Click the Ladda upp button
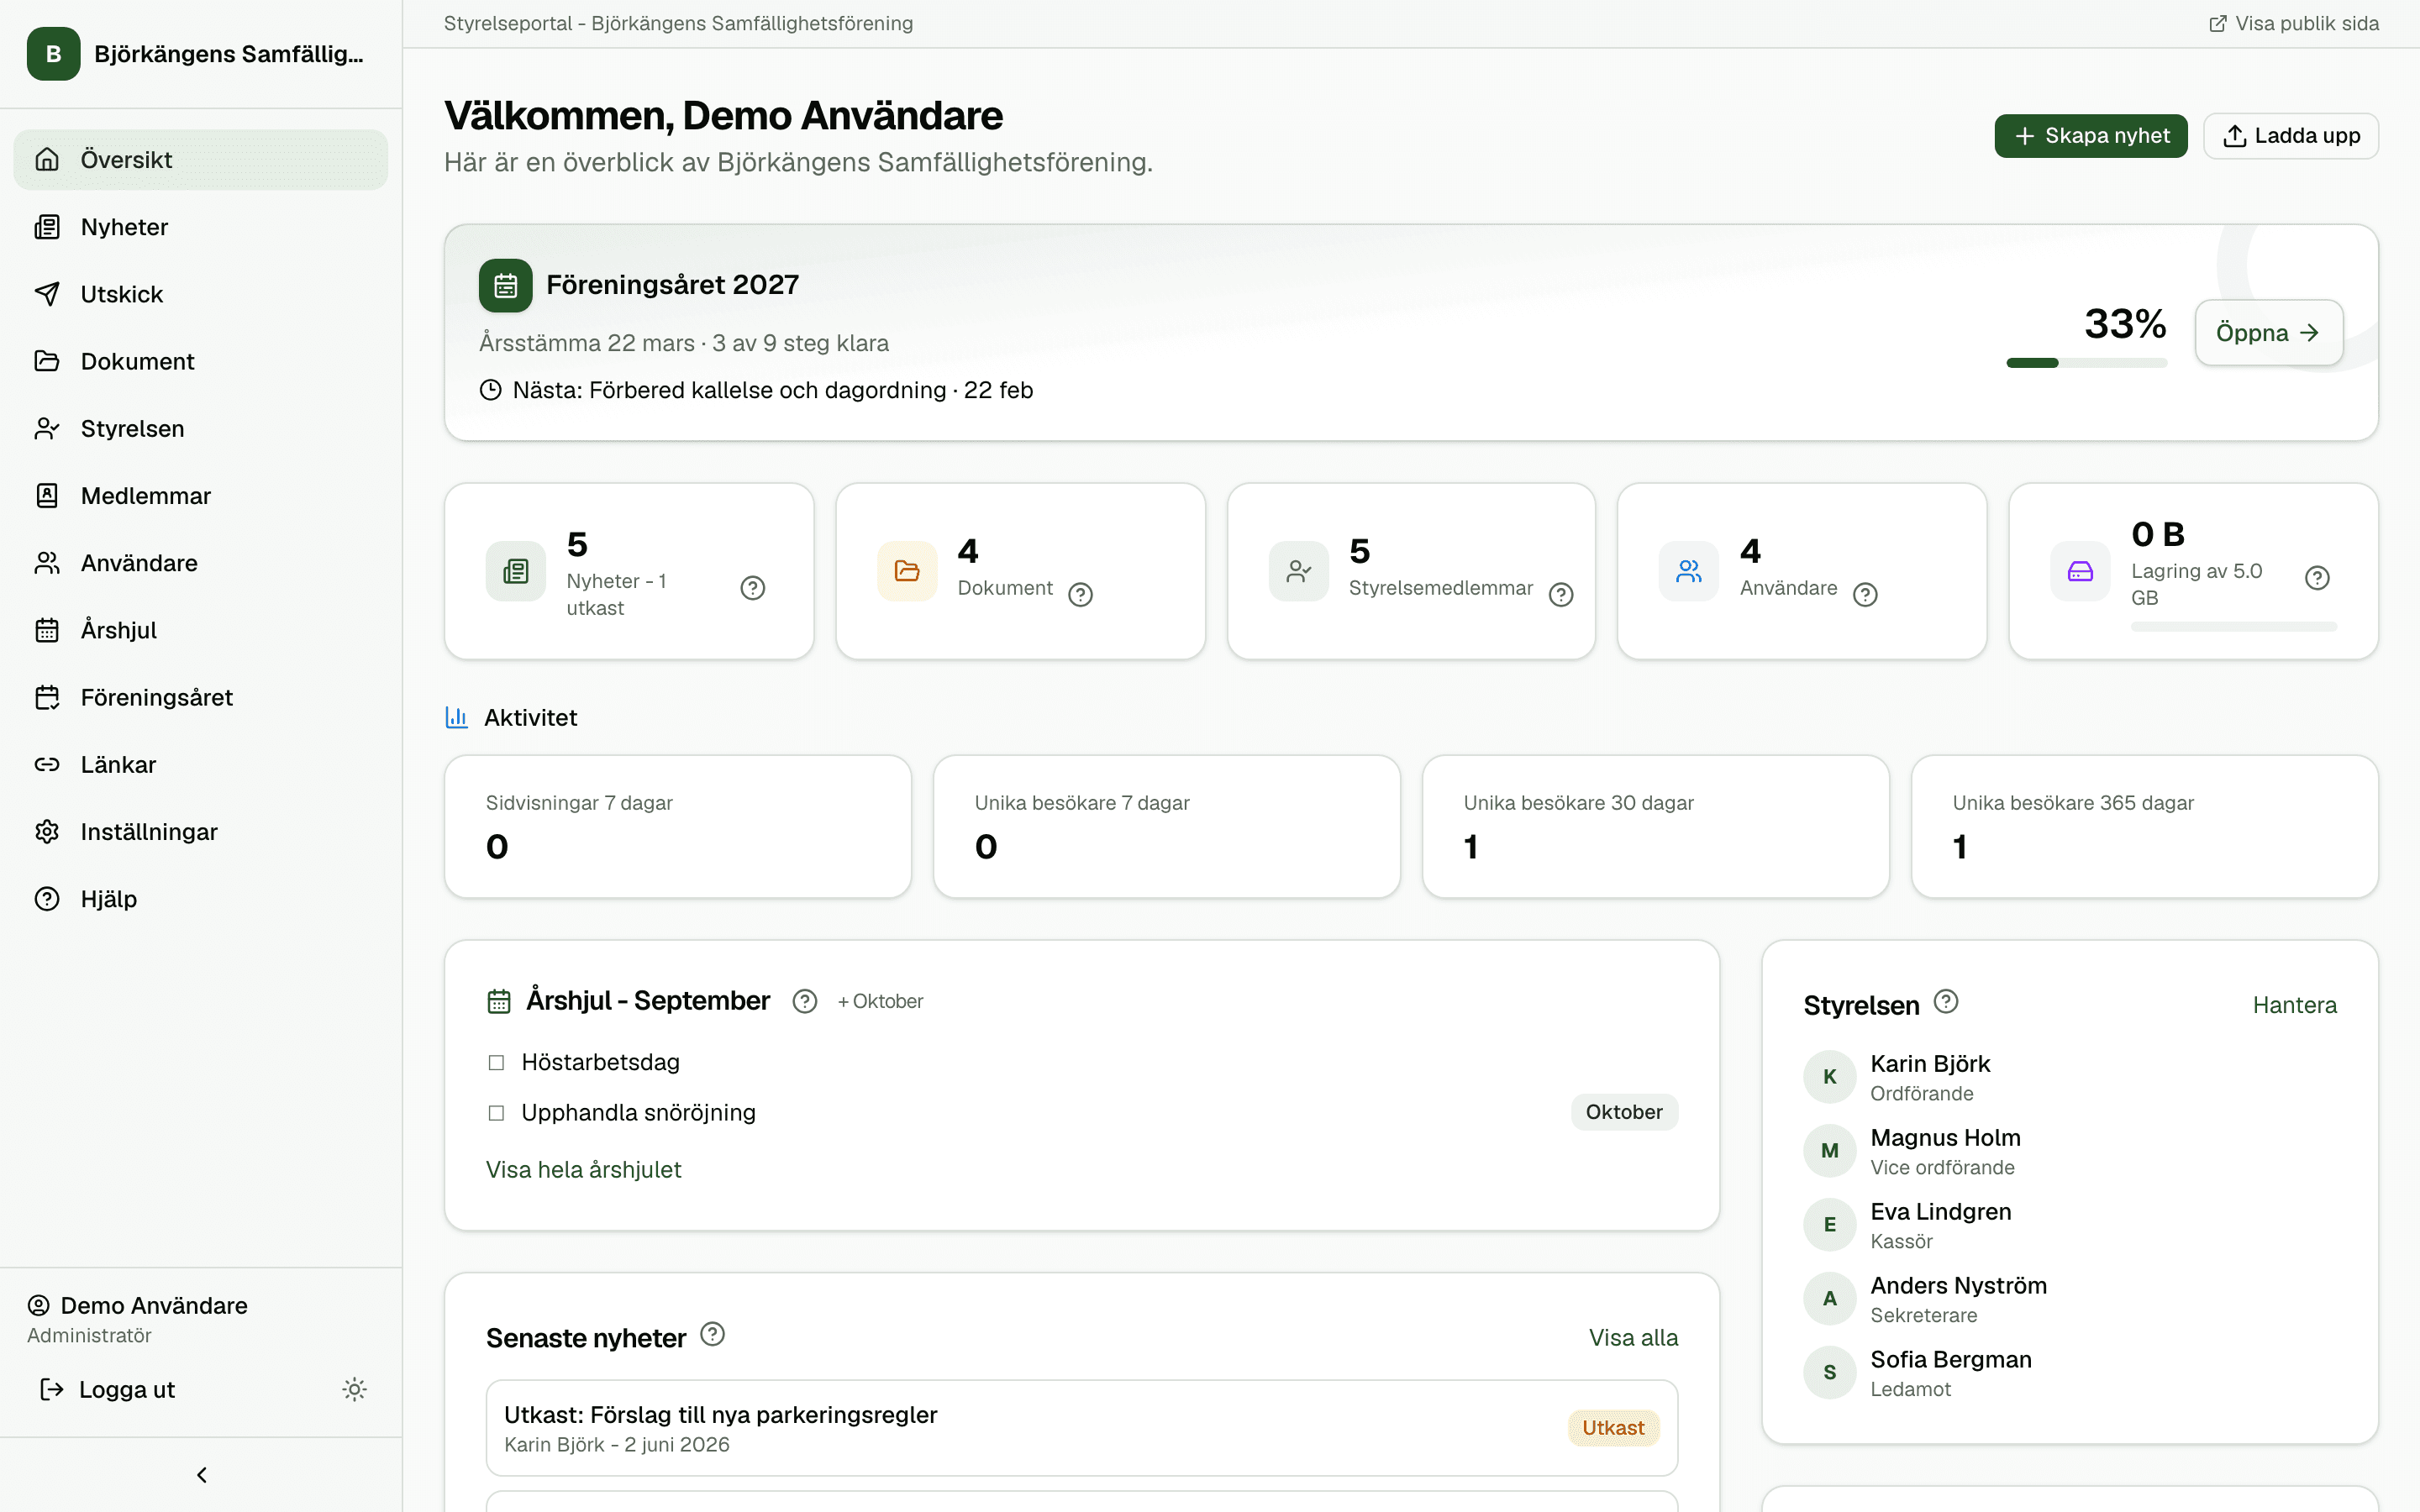This screenshot has width=2420, height=1512. pyautogui.click(x=2291, y=136)
